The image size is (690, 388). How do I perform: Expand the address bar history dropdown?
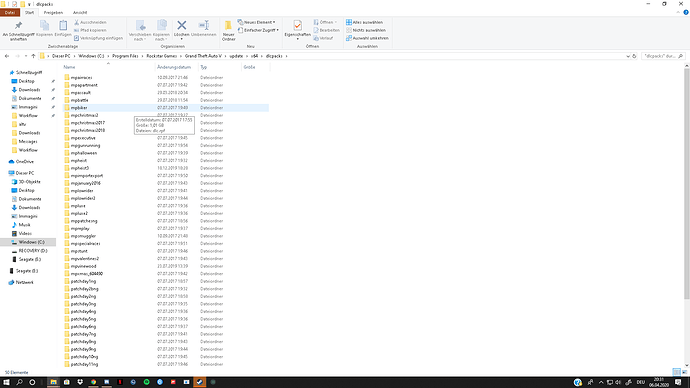[628, 56]
